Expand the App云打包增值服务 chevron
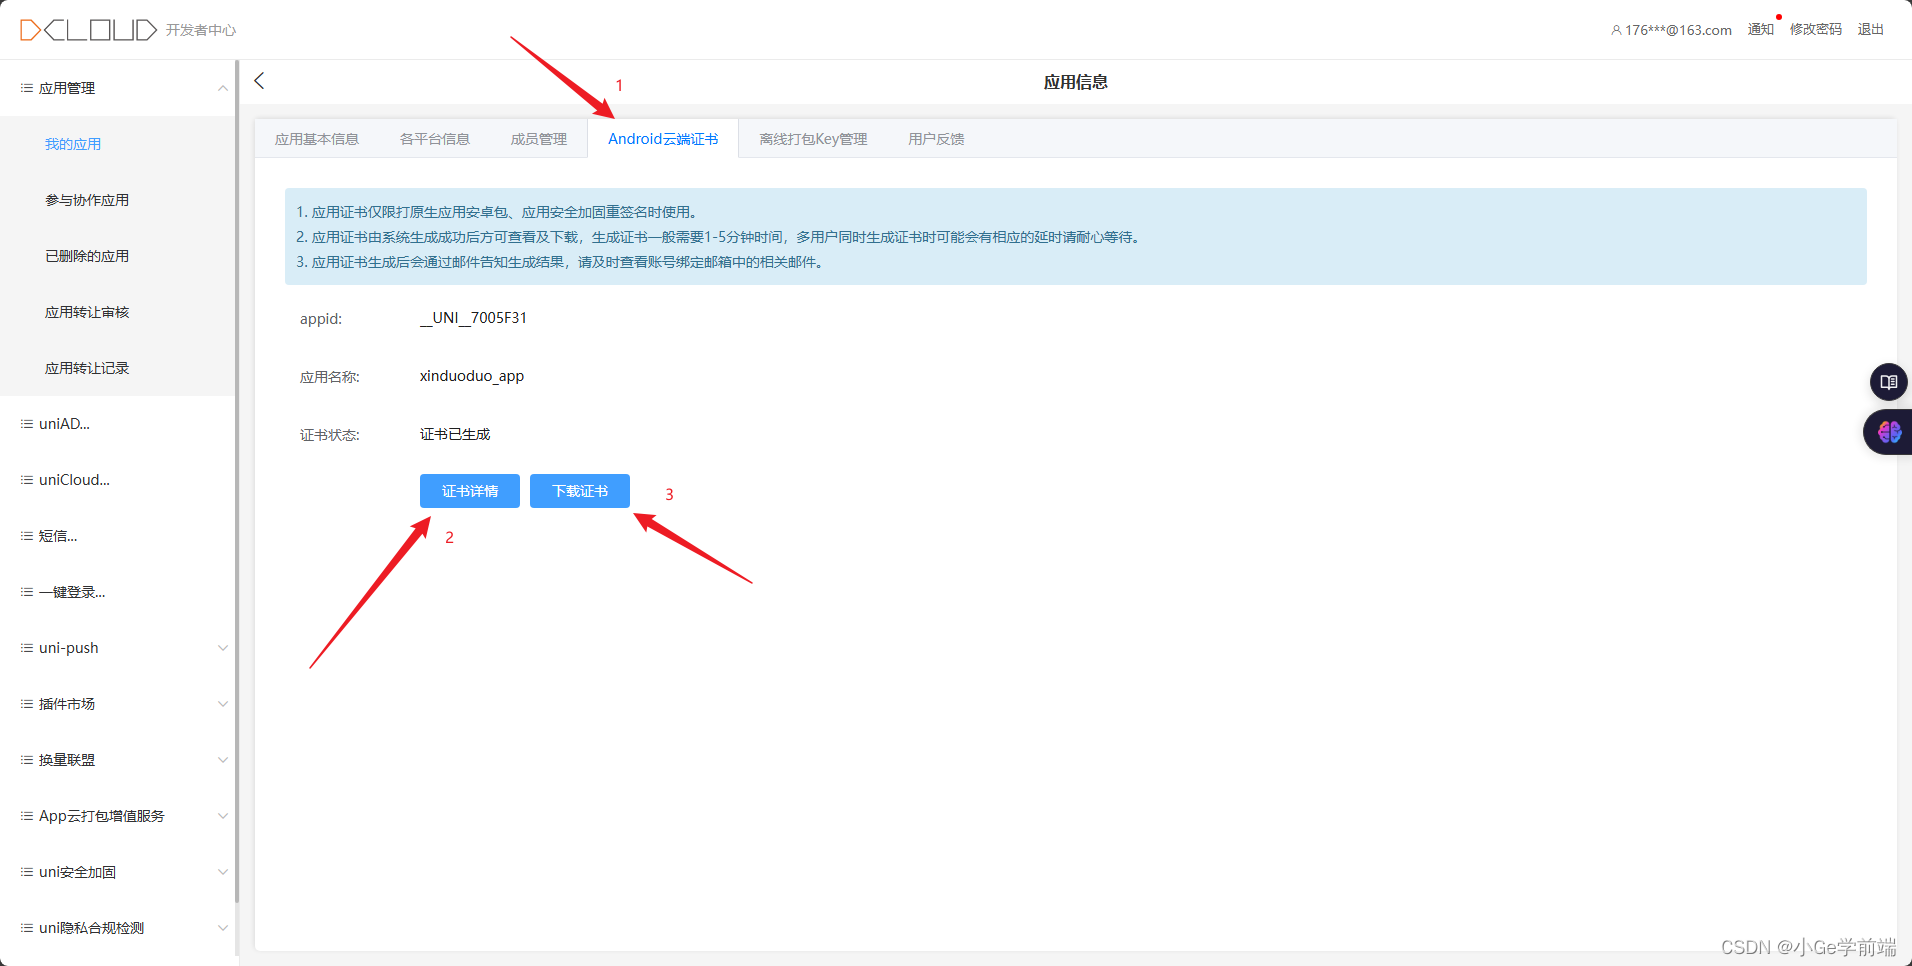 click(x=223, y=816)
